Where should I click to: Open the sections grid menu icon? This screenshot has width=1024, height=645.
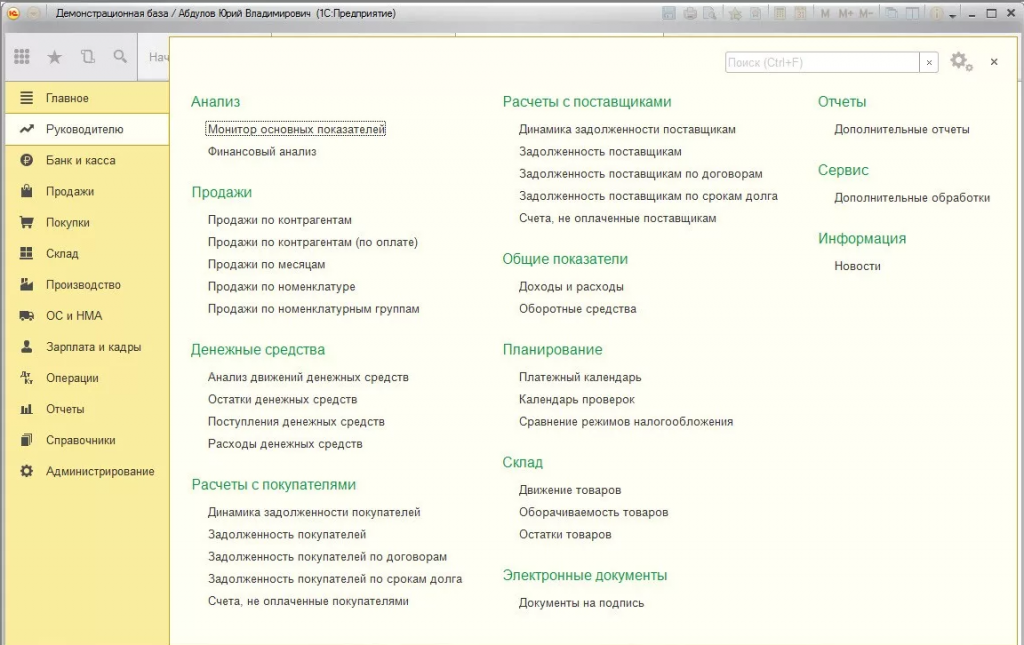tap(22, 57)
